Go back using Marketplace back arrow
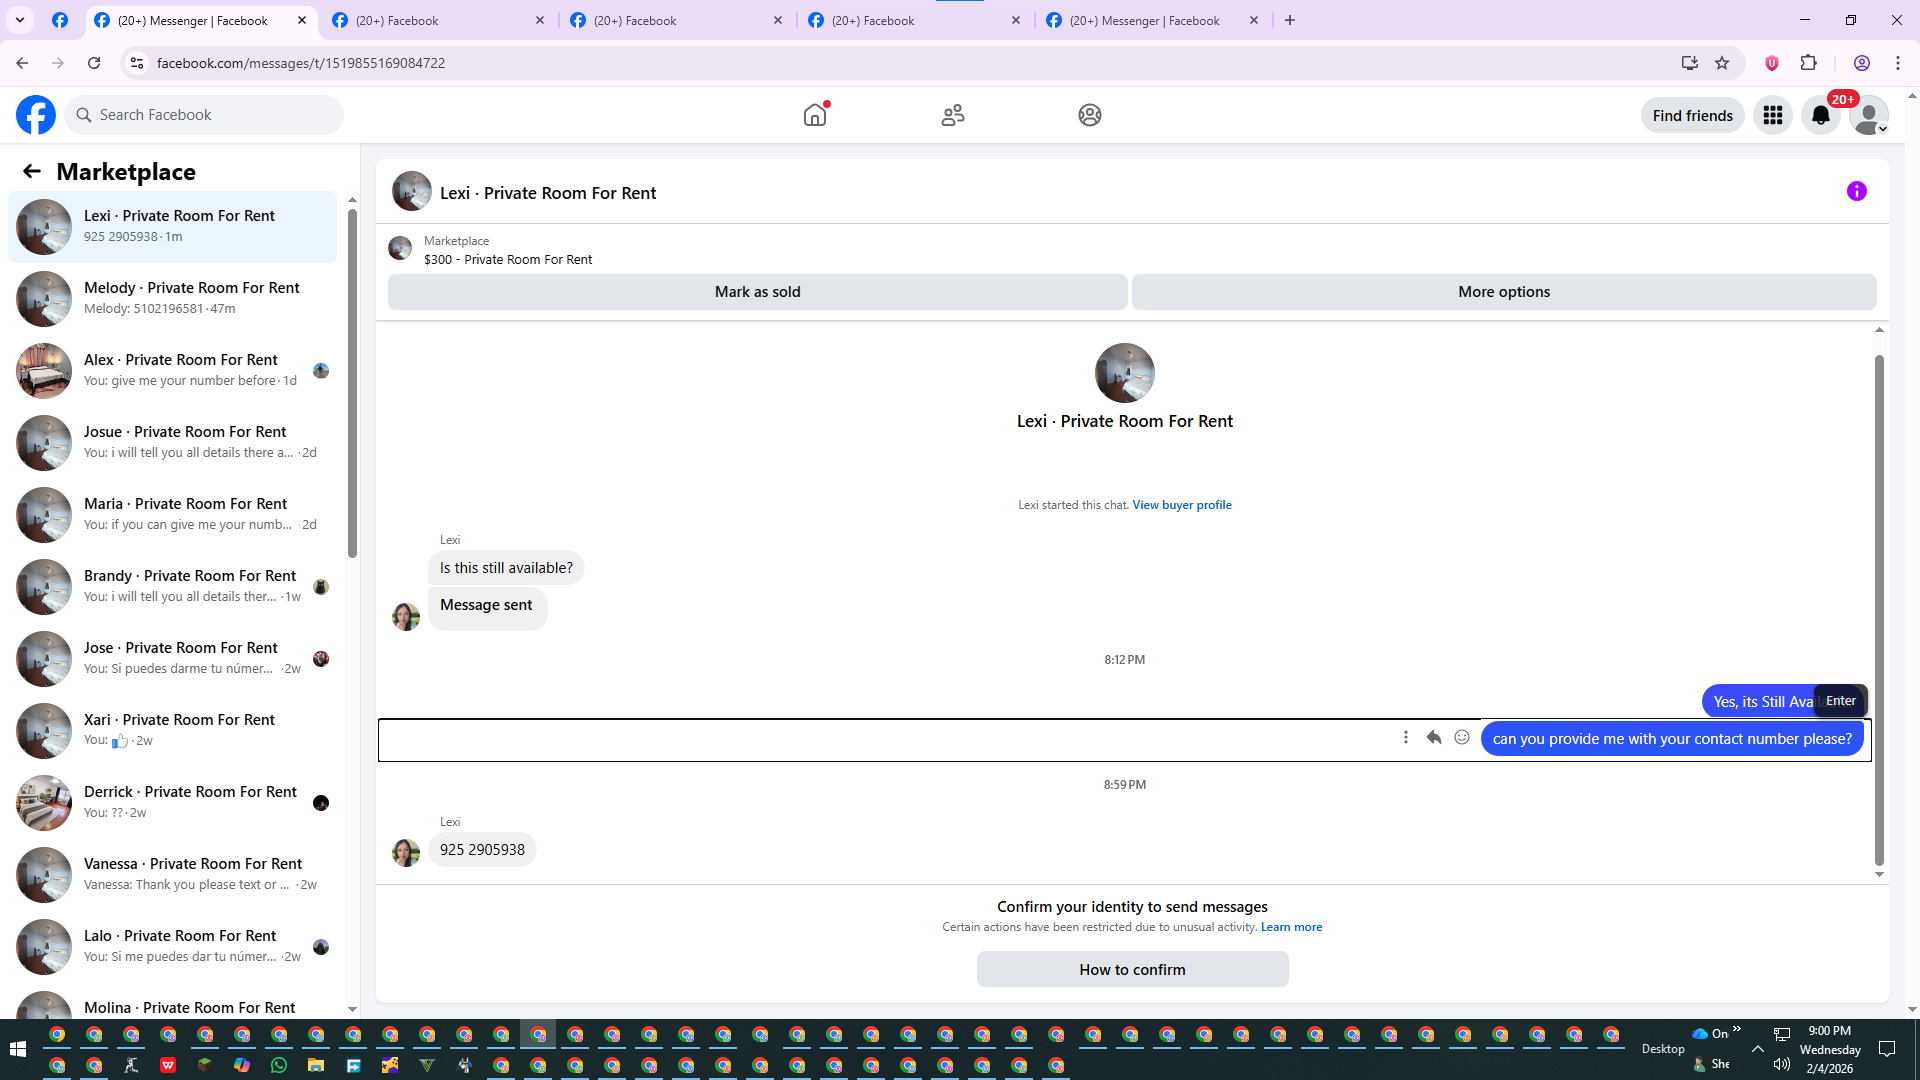This screenshot has width=1920, height=1080. pos(32,171)
